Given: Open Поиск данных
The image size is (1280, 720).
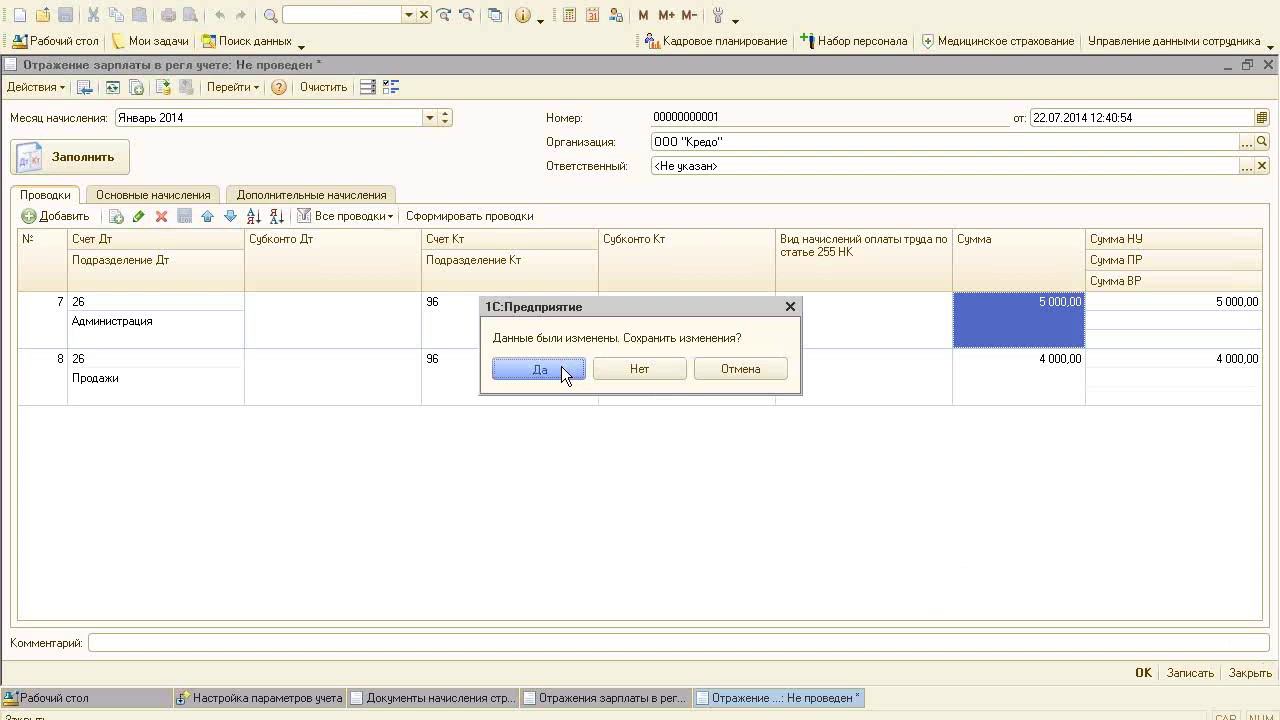Looking at the screenshot, I should tap(247, 41).
